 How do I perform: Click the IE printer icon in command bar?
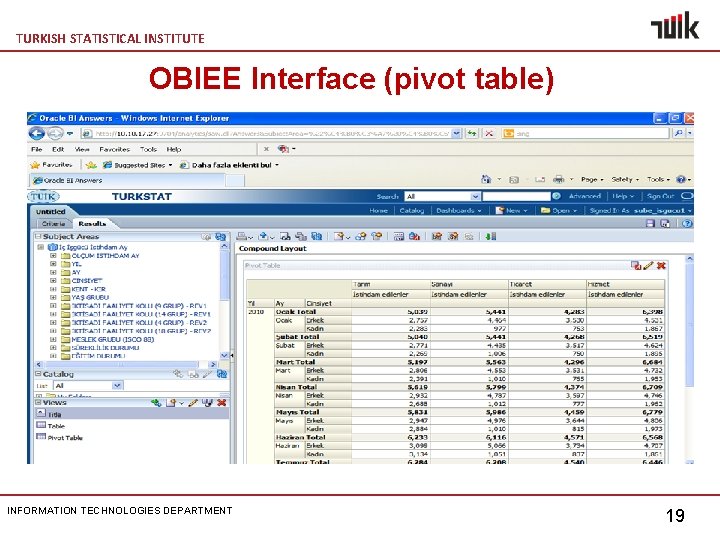point(558,180)
